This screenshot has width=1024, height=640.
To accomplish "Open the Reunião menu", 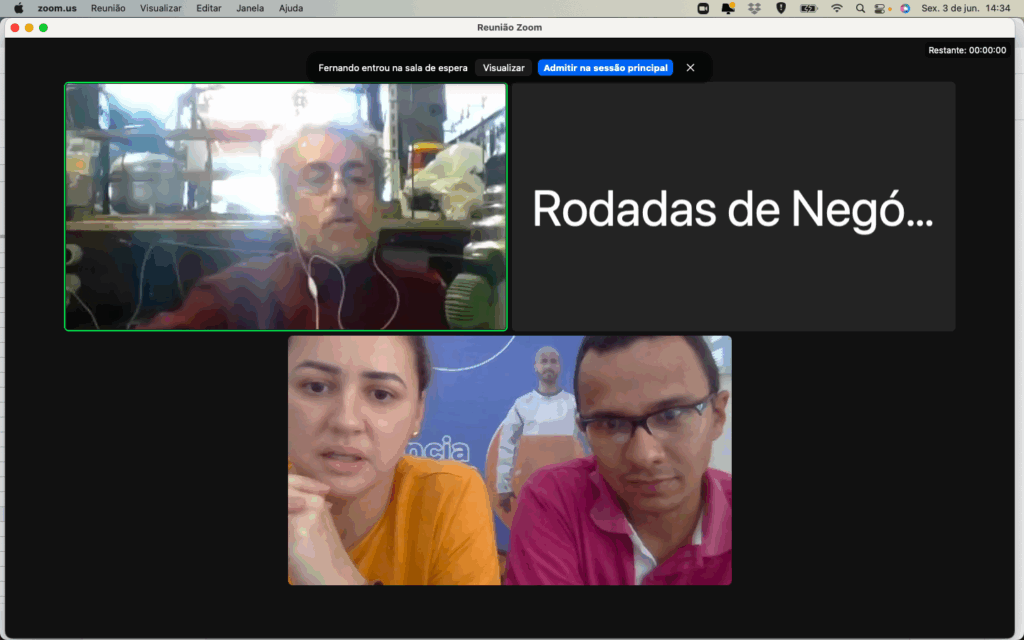I will click(x=108, y=8).
